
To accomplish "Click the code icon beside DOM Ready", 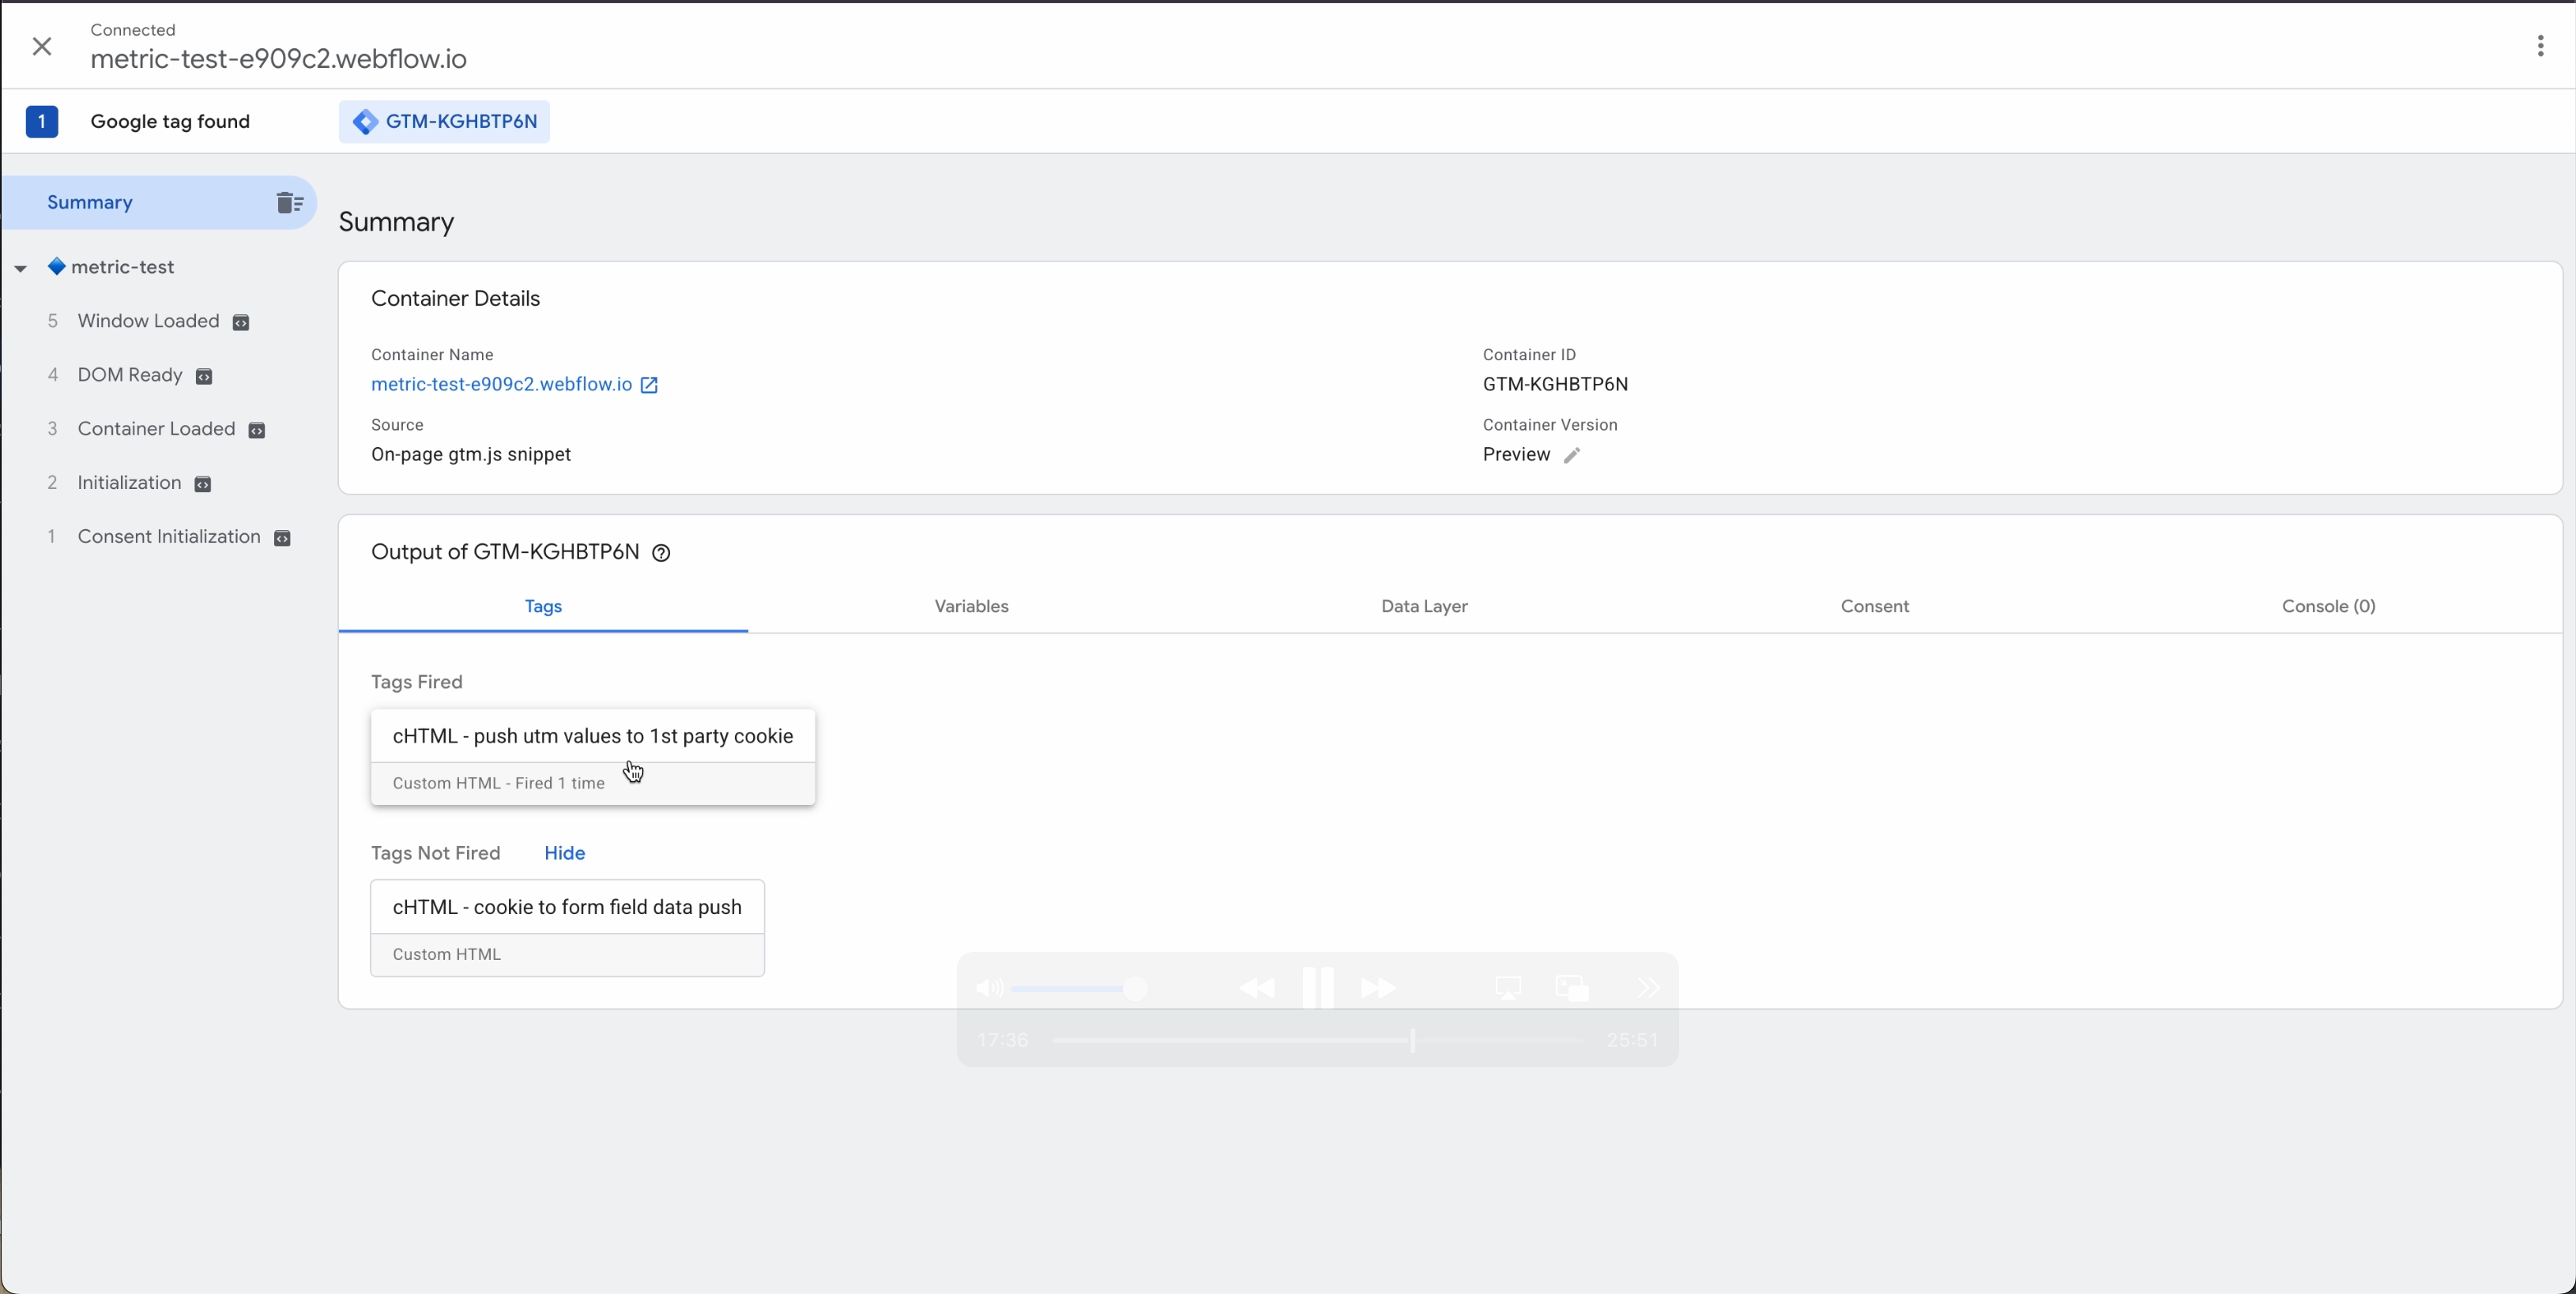I will (x=204, y=376).
